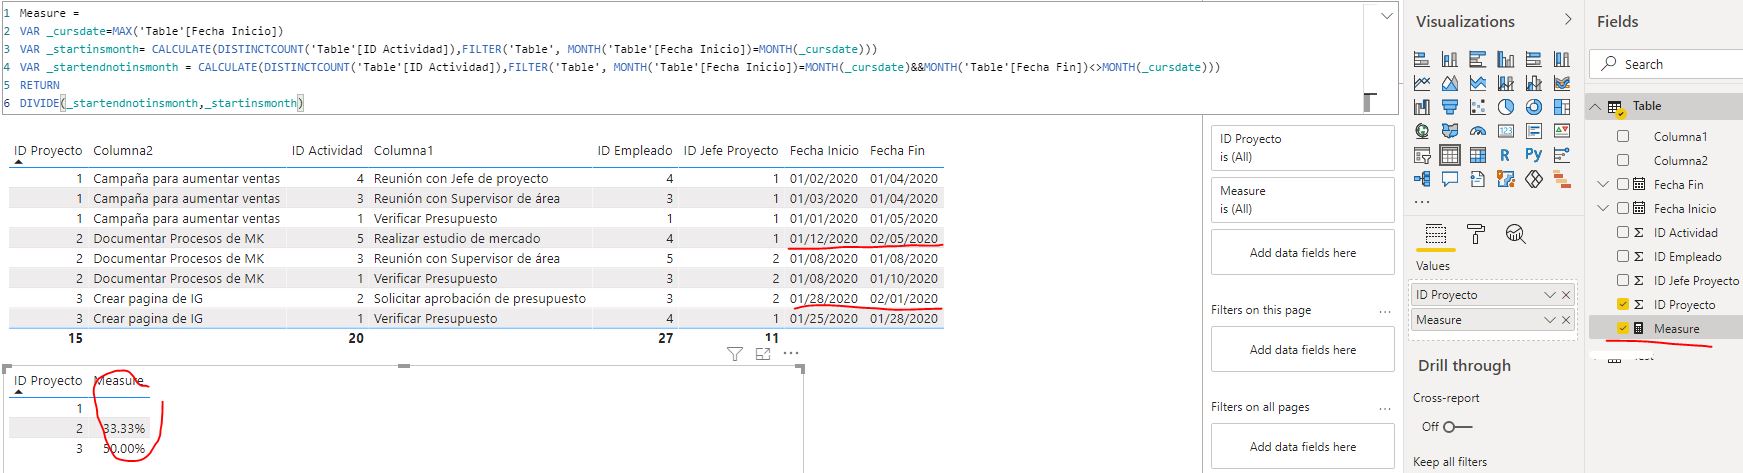Viewport: 1743px width, 473px height.
Task: Select the KPI visual
Action: tap(1561, 131)
